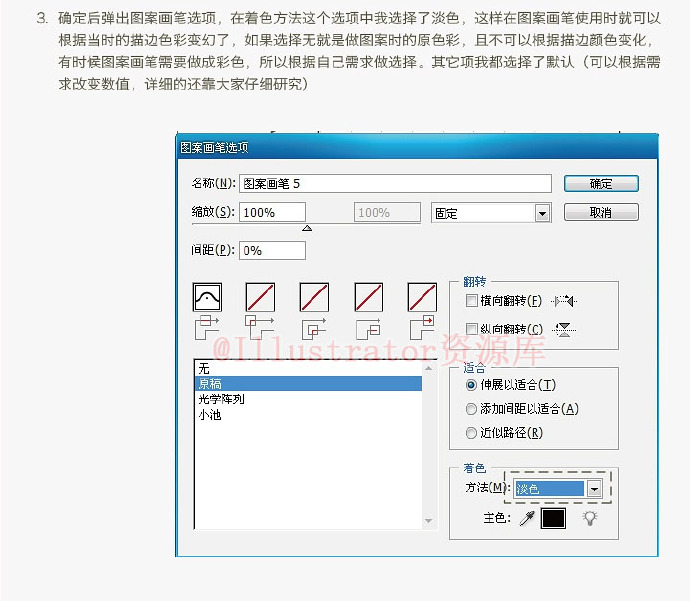The width and height of the screenshot is (690, 601).
Task: Click the 名称 field with 图案画笔 5
Action: click(x=395, y=184)
